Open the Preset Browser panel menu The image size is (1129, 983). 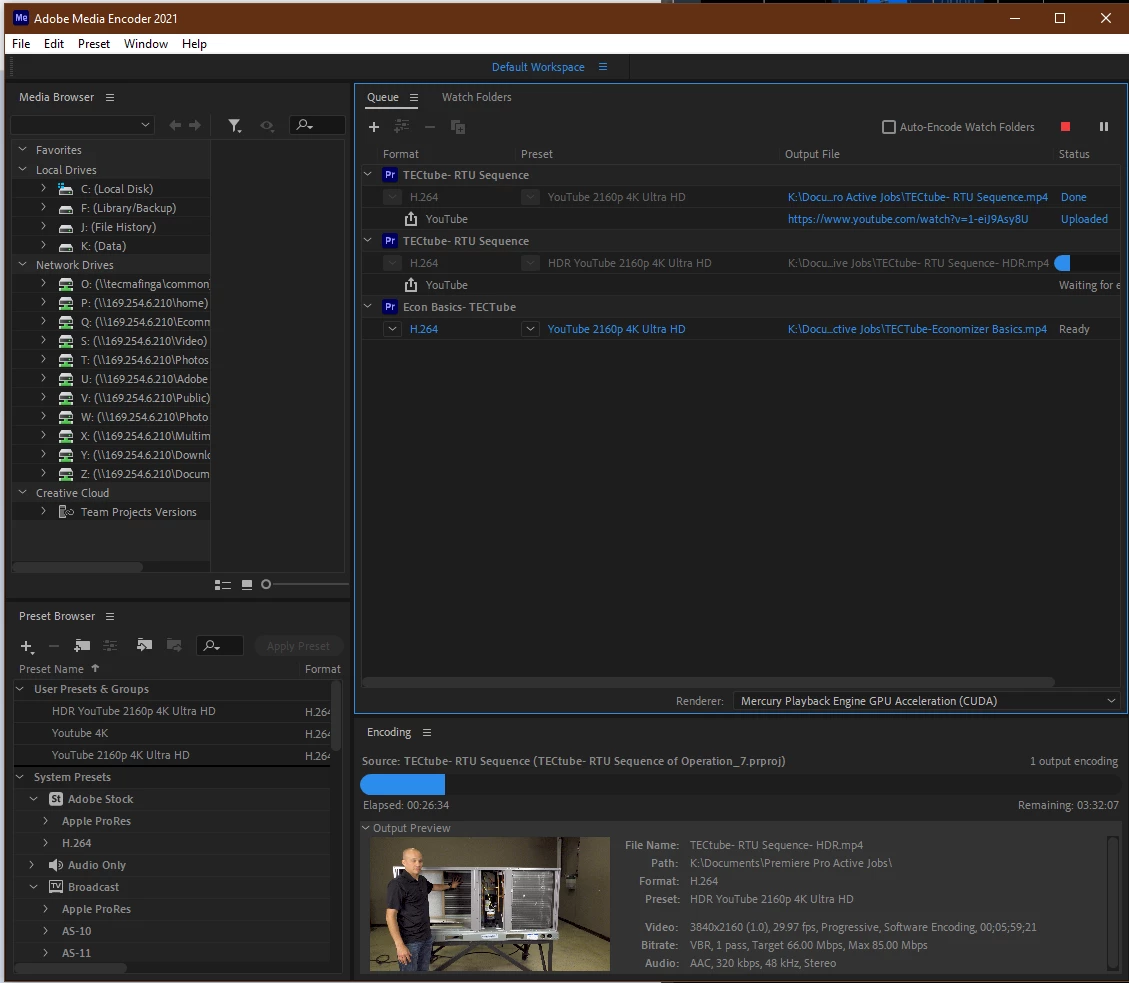(110, 616)
